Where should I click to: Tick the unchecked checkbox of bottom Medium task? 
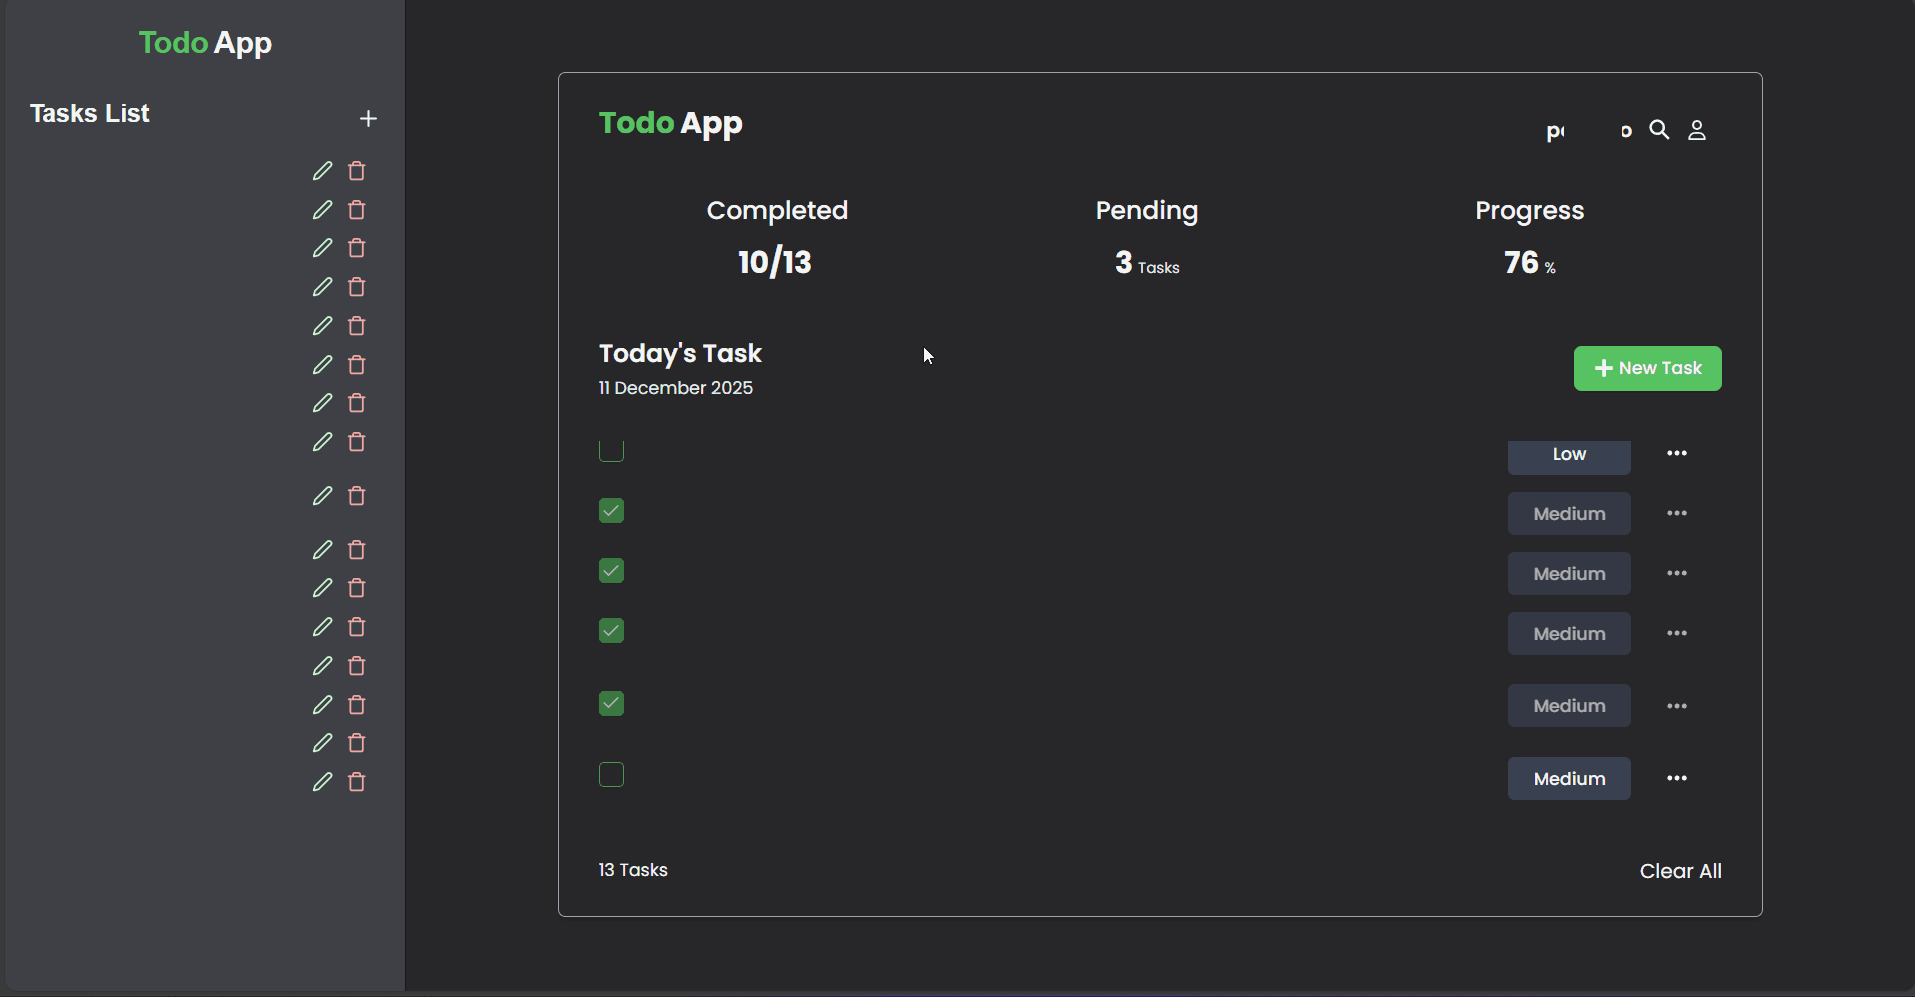[611, 775]
